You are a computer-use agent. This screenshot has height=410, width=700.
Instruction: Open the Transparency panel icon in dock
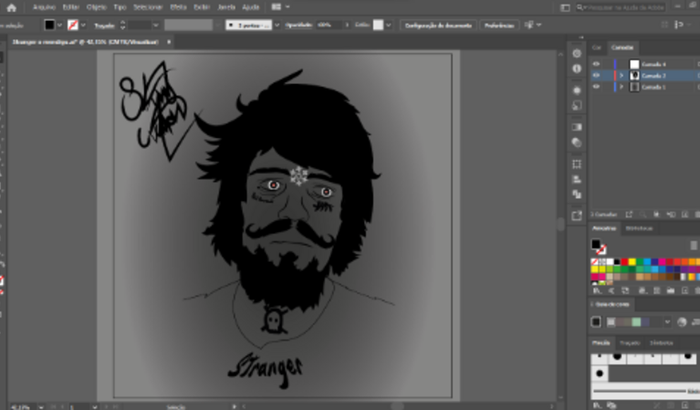[x=577, y=142]
